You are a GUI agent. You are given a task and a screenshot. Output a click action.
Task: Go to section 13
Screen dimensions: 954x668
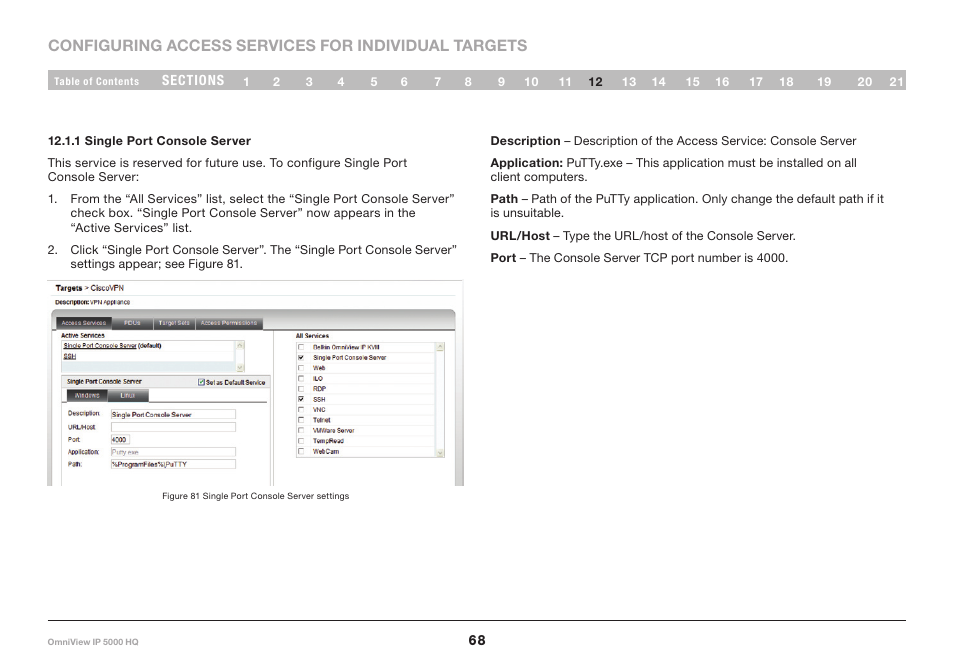[x=628, y=82]
